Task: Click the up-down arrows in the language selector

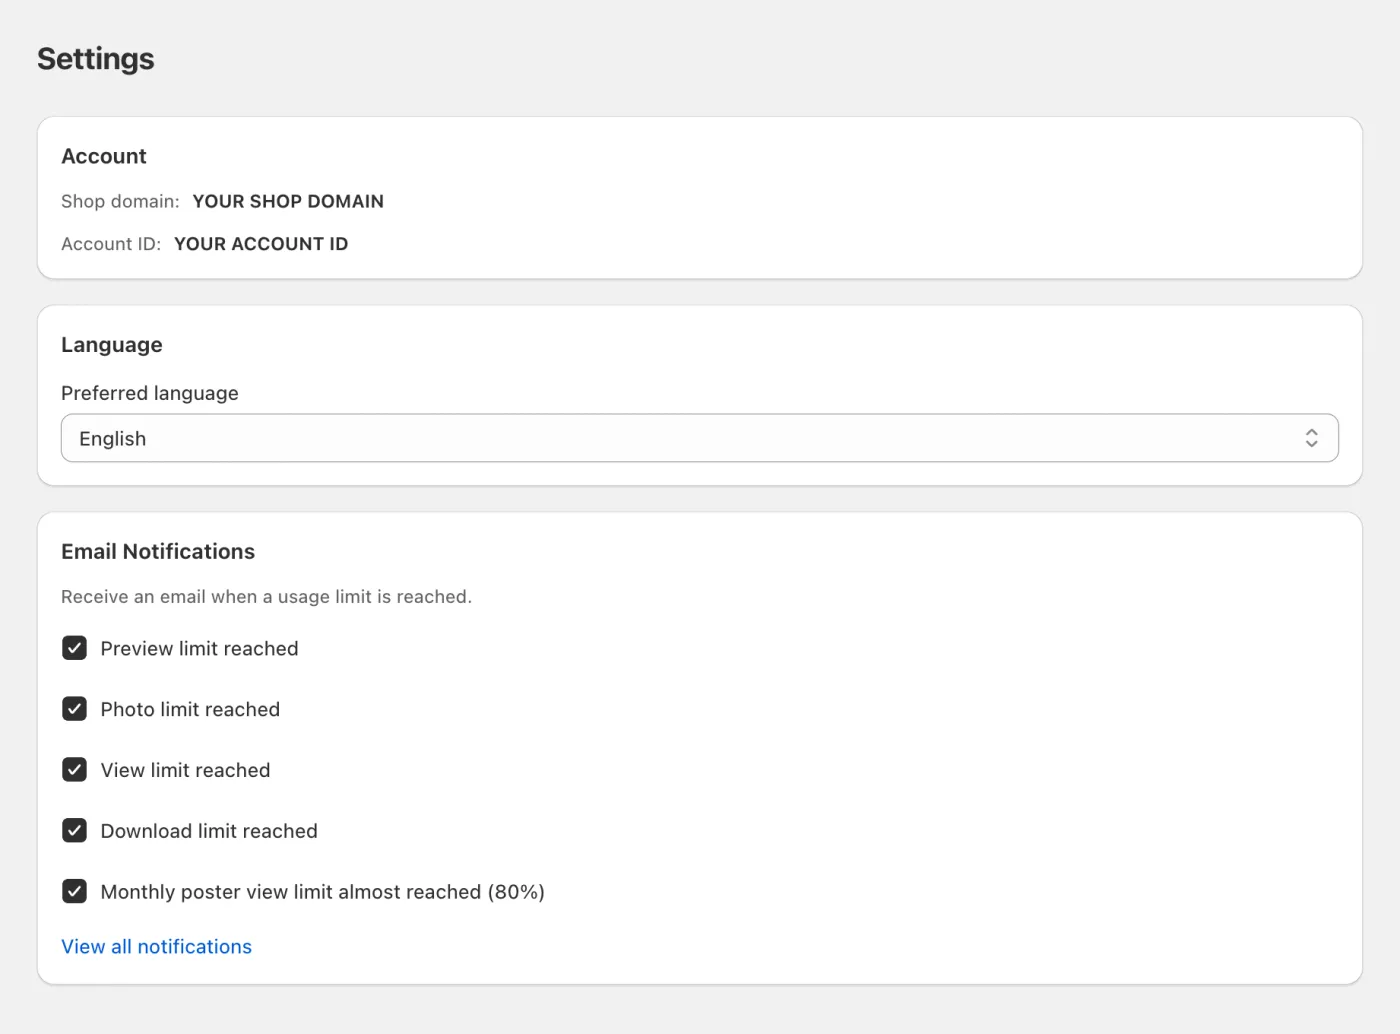Action: [1311, 438]
